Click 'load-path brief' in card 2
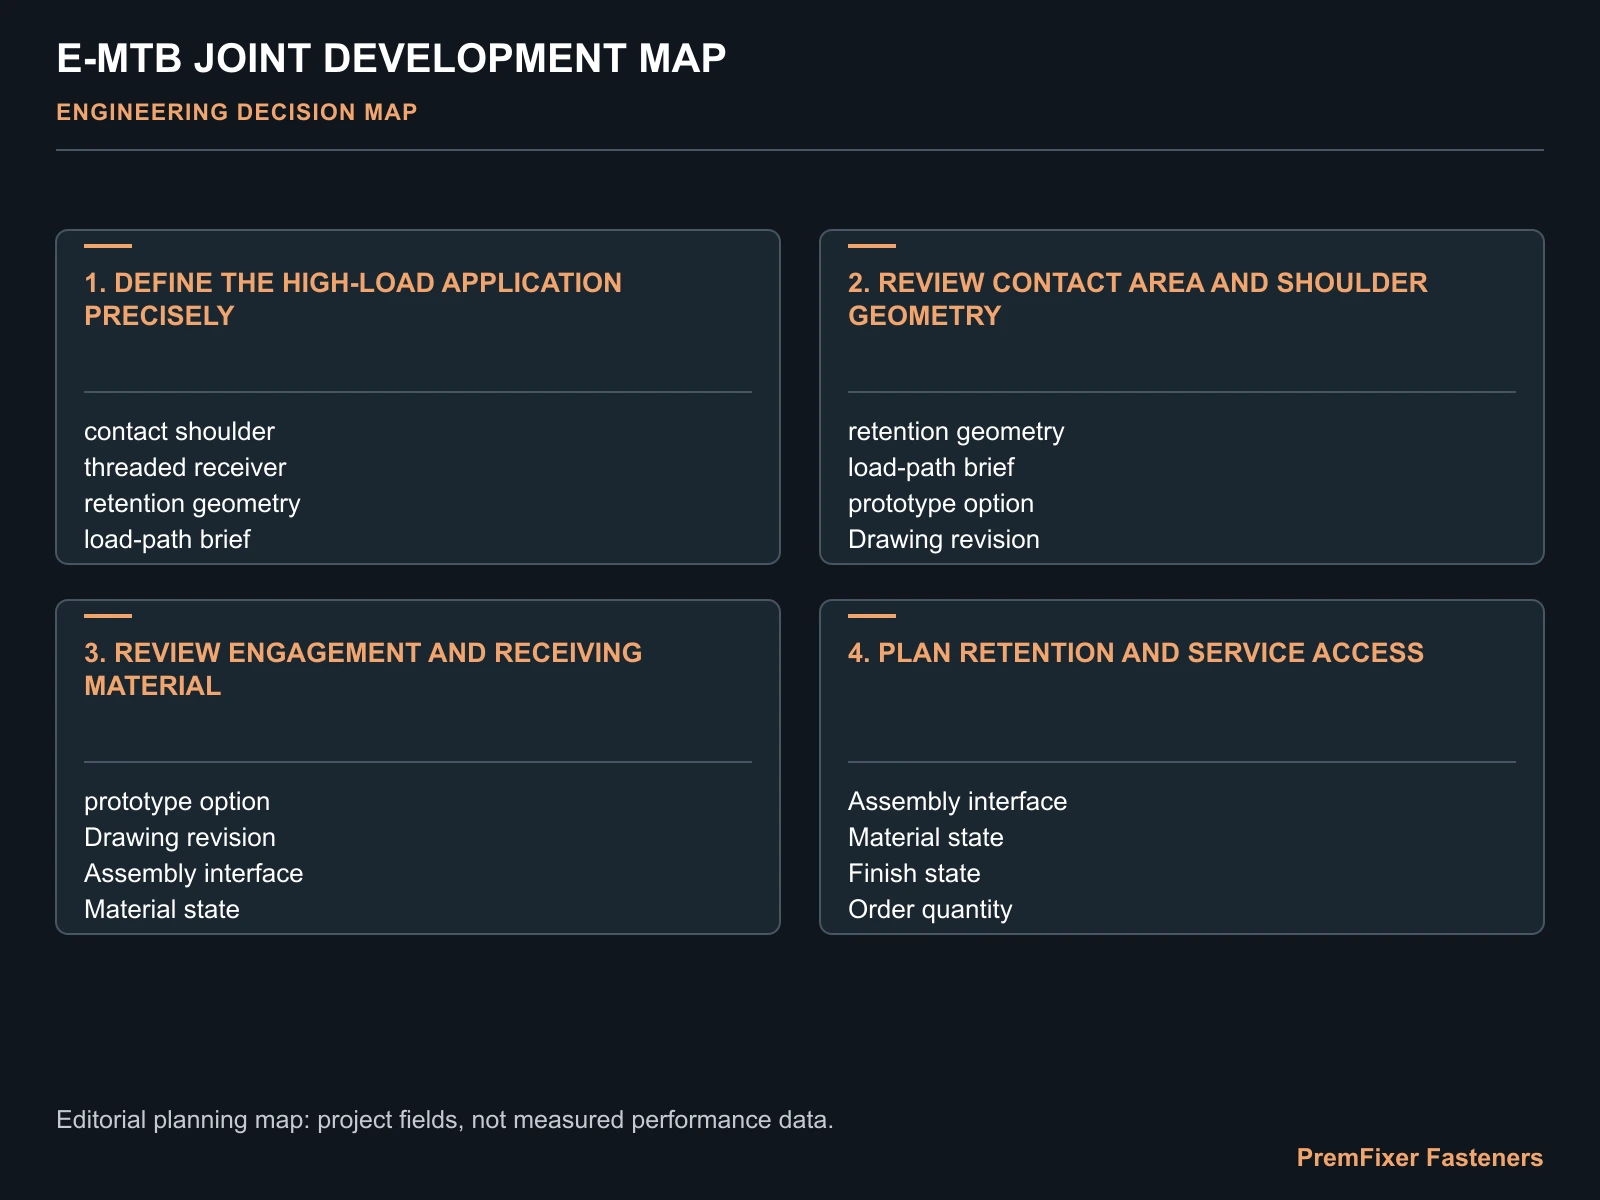The image size is (1600, 1200). [931, 467]
